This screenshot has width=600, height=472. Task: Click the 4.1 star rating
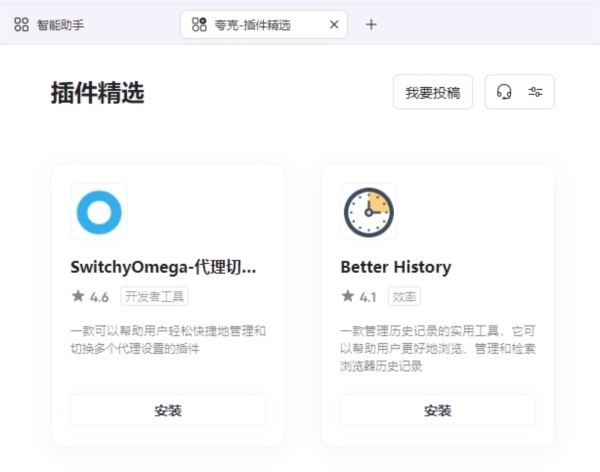(x=359, y=296)
